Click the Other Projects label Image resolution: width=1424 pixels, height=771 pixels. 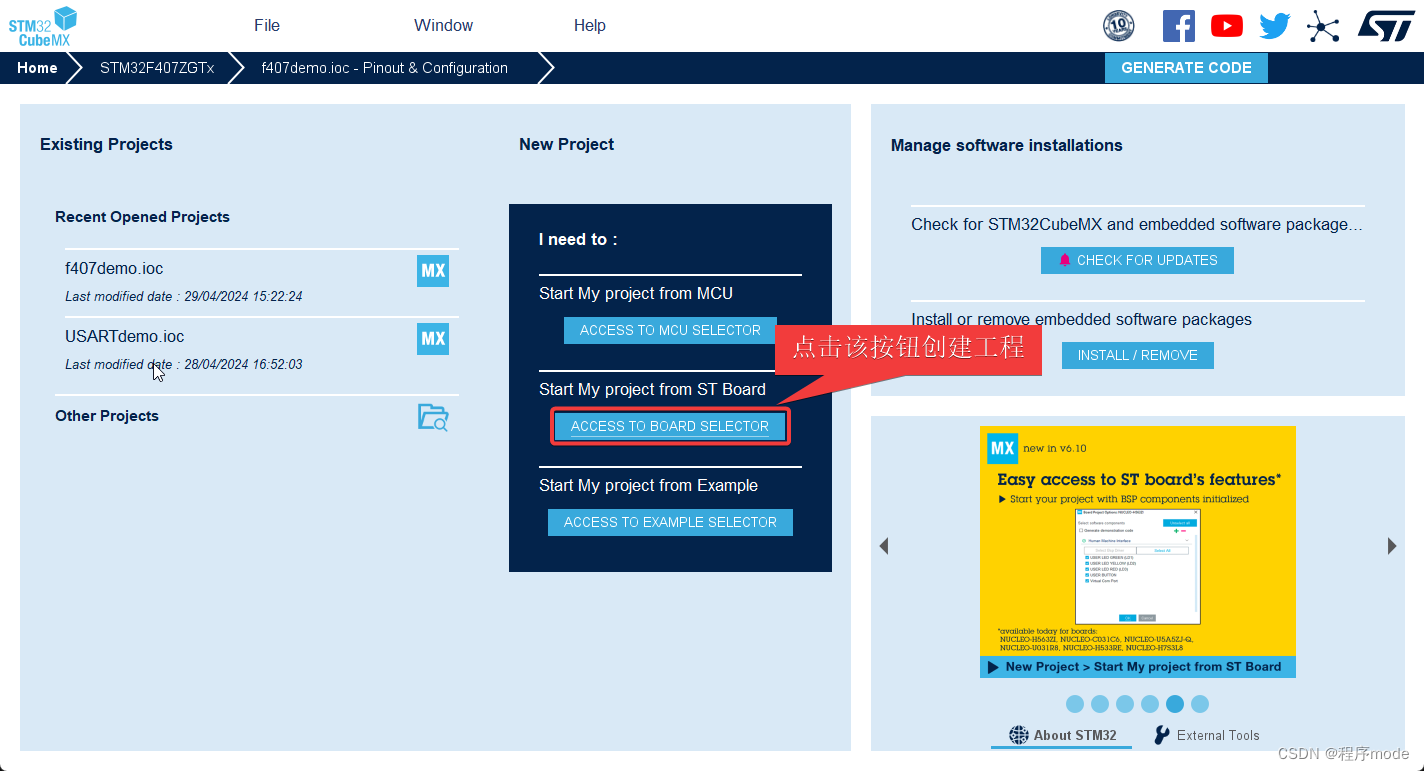[107, 416]
